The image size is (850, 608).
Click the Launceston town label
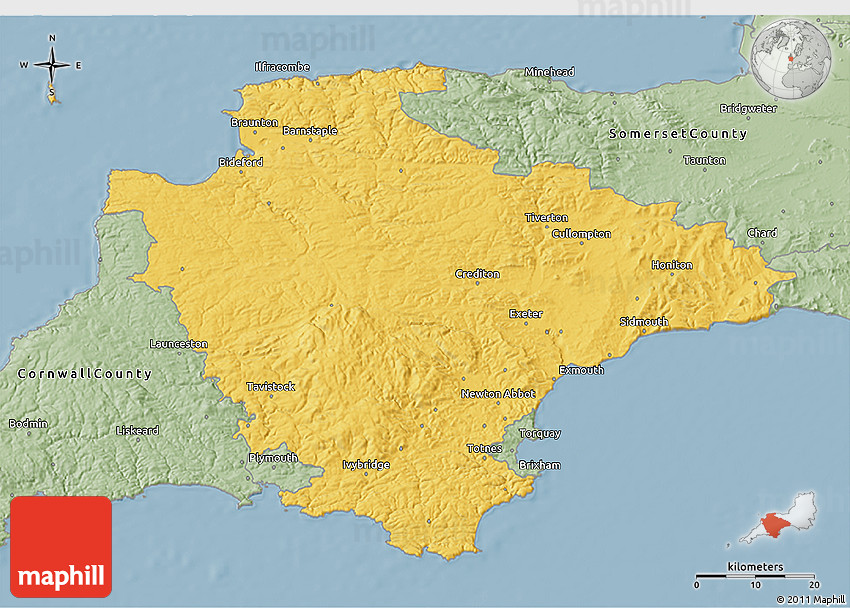(178, 344)
